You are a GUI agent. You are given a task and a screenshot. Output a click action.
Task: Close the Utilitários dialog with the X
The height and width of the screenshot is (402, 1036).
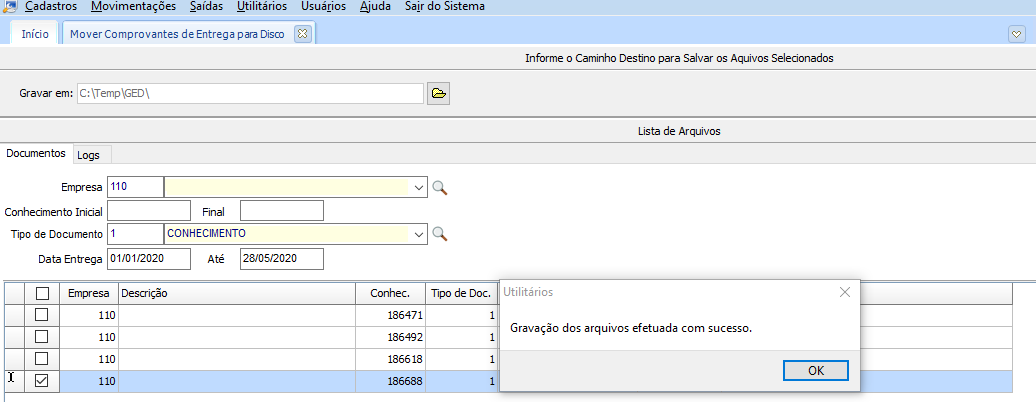coord(845,292)
